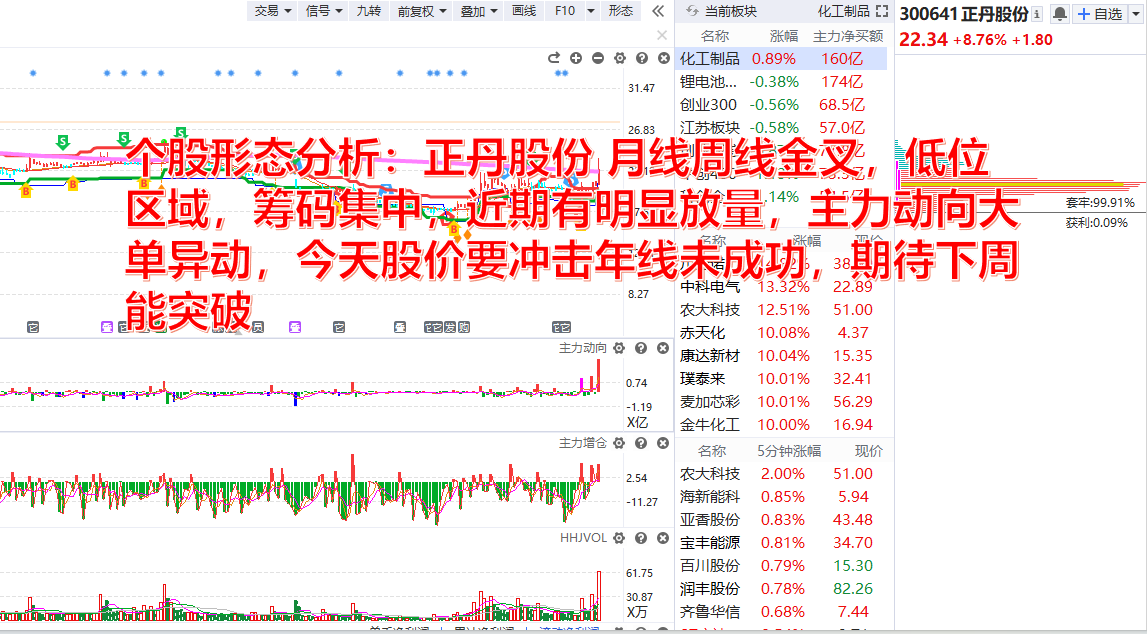
Task: Click the 形态 pattern button
Action: 620,11
